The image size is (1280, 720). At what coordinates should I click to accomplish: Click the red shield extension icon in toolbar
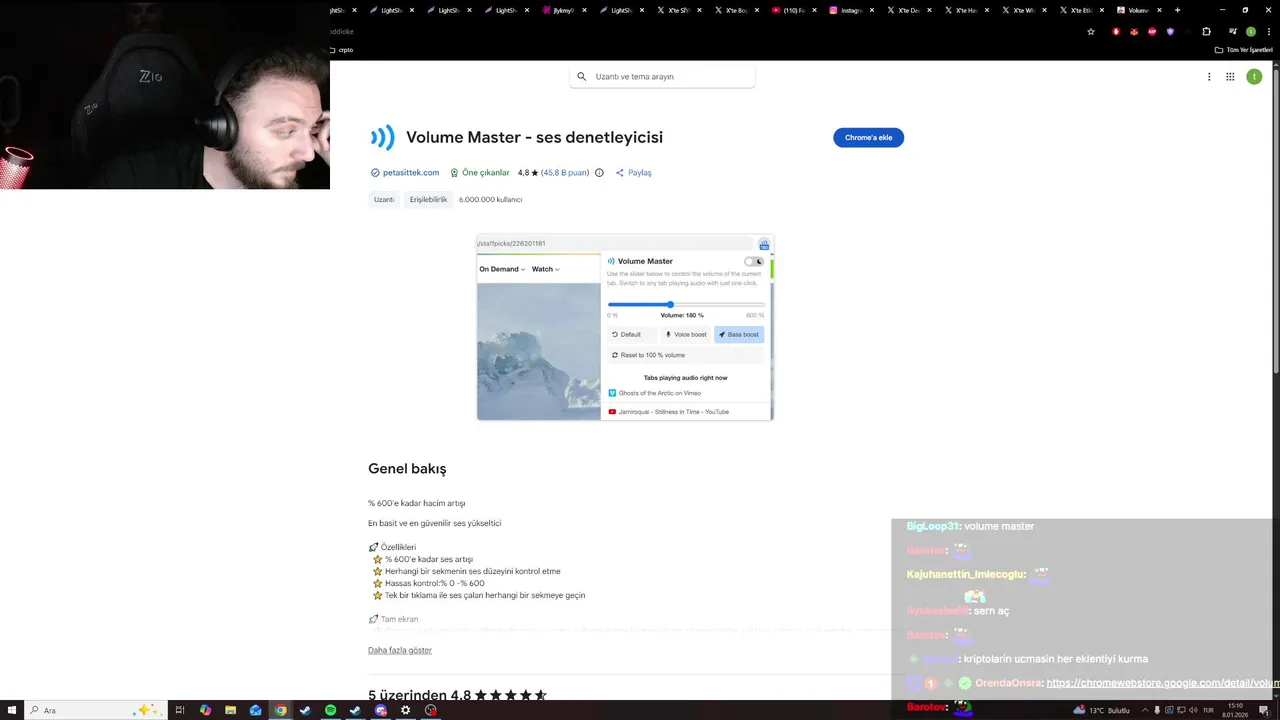(x=1116, y=31)
